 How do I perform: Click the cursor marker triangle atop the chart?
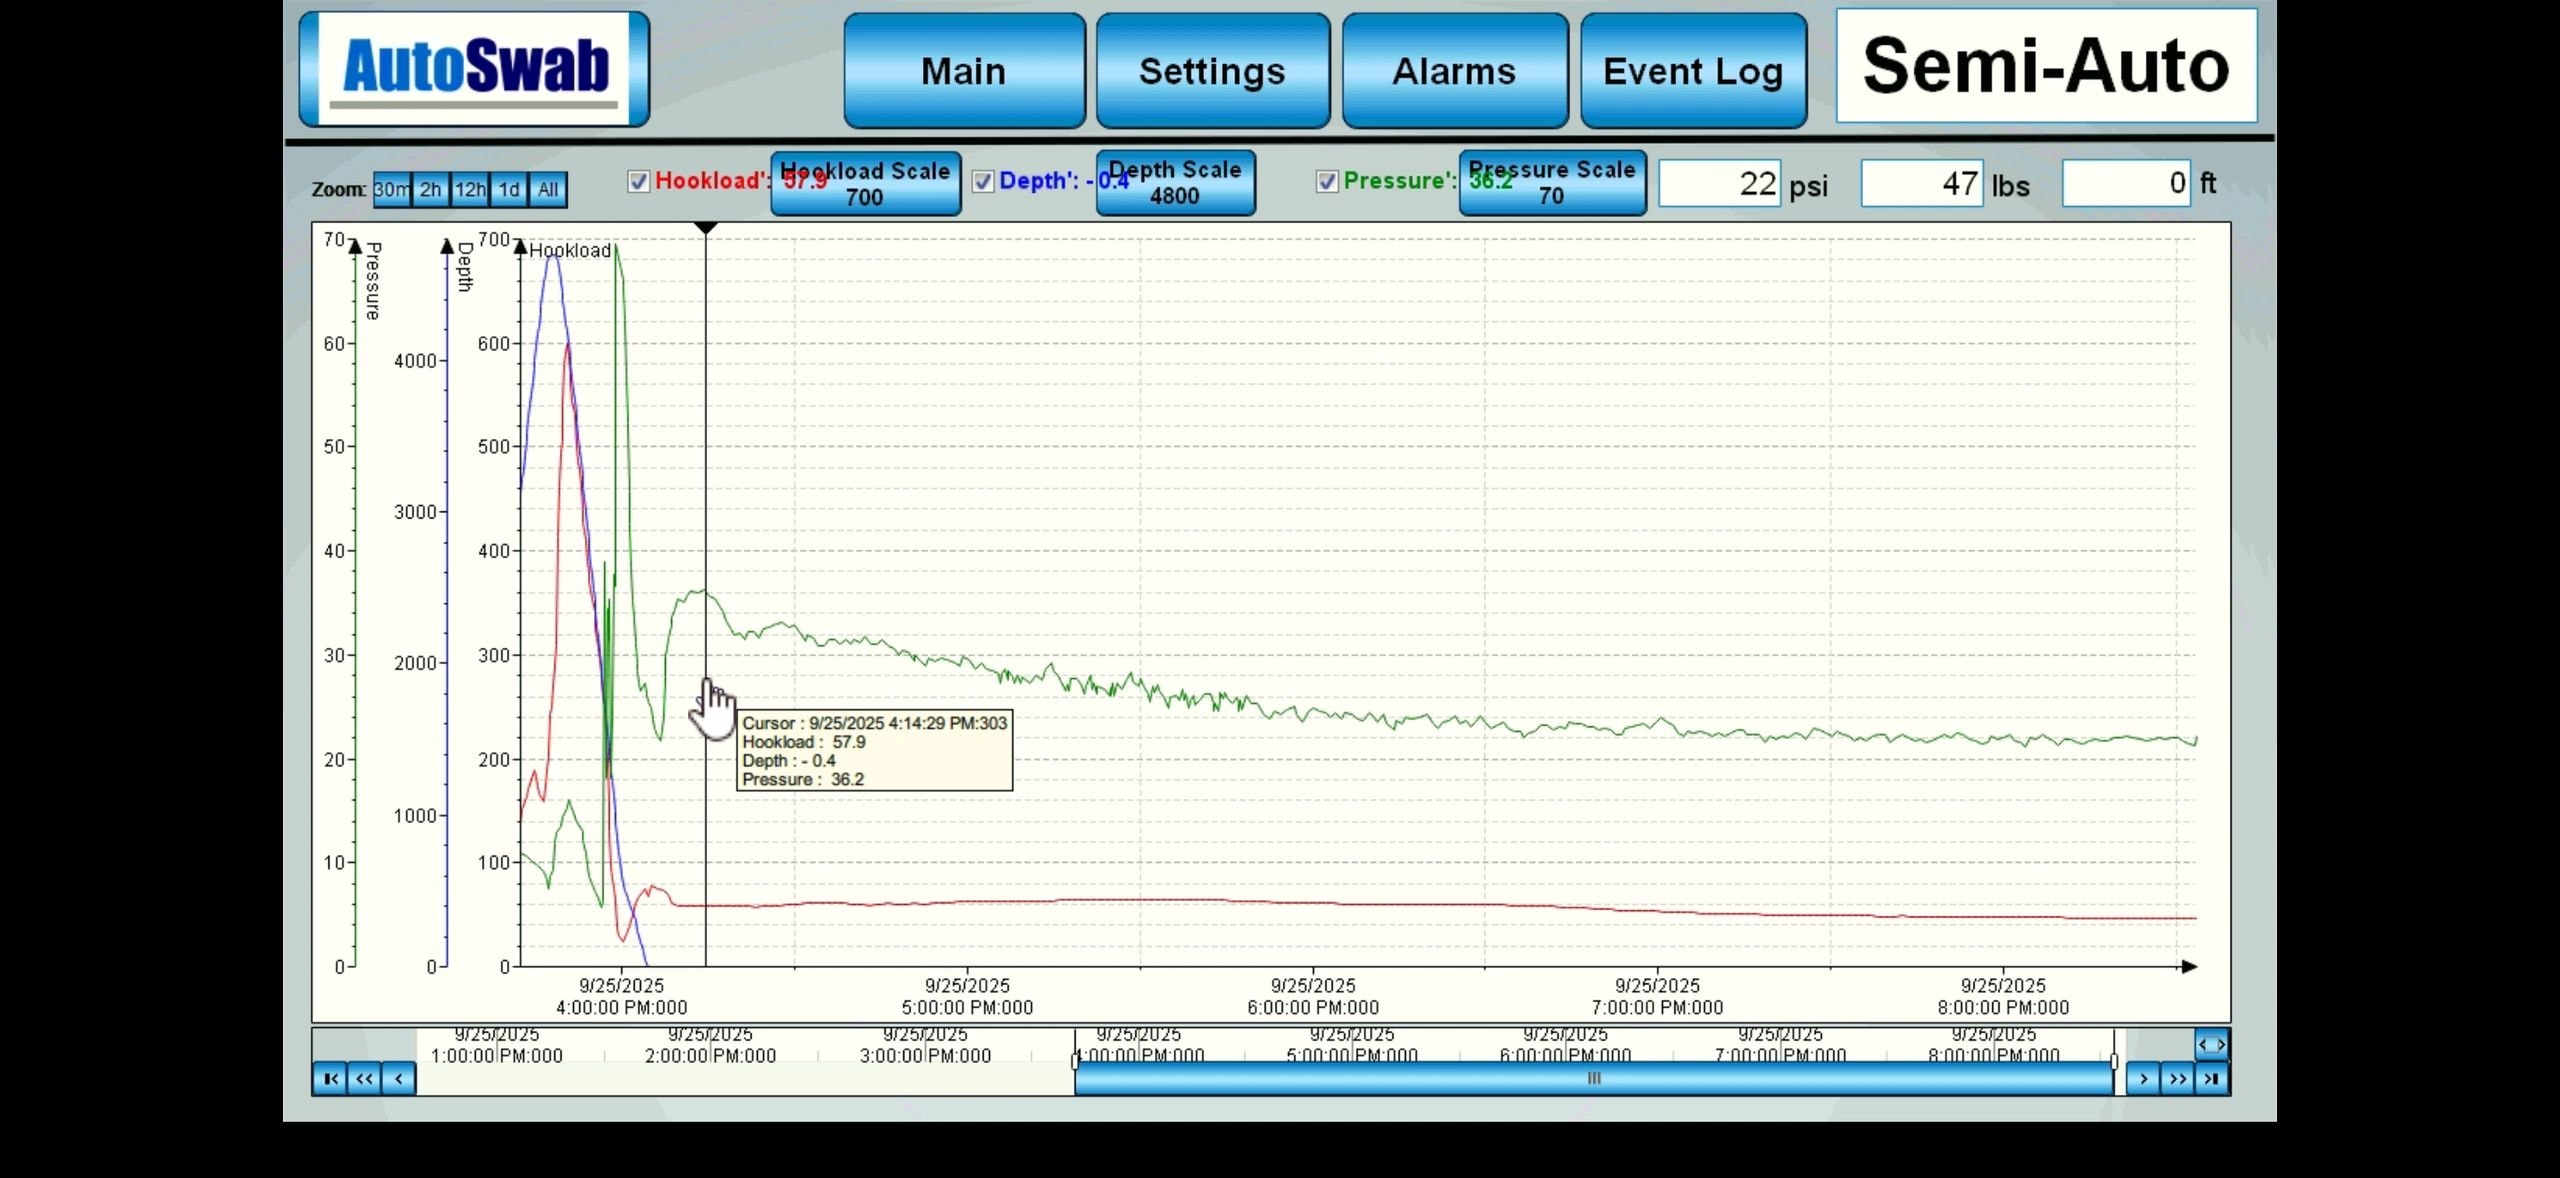(x=706, y=229)
